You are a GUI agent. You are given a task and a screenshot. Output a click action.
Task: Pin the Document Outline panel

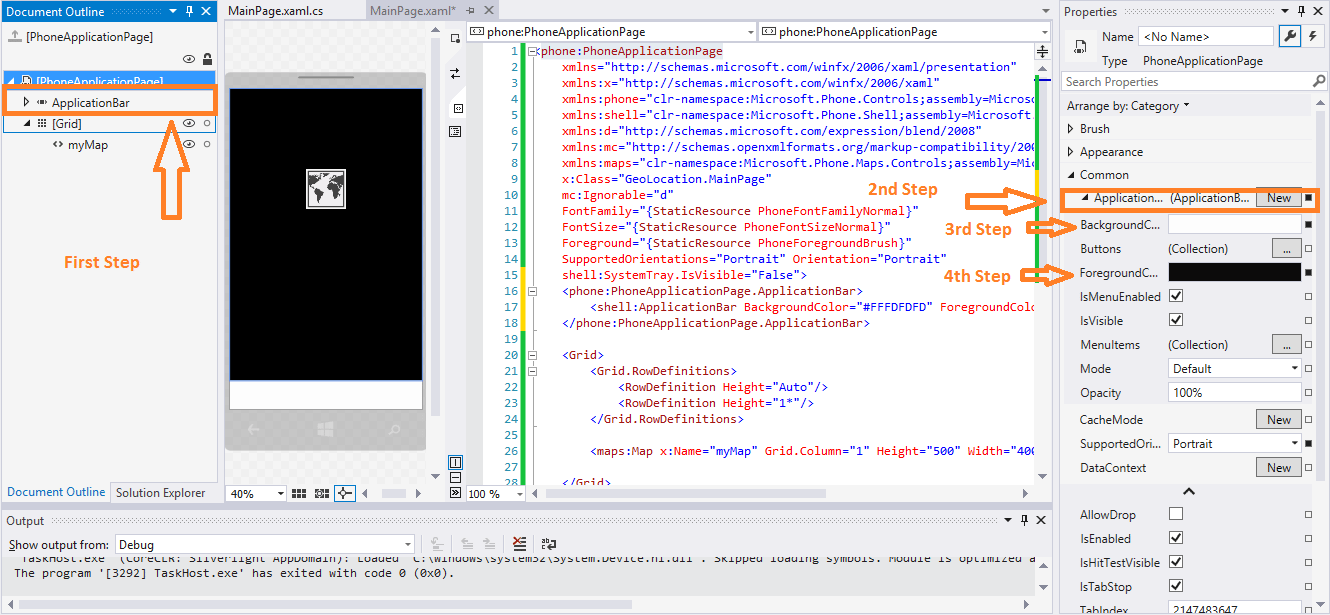(x=189, y=11)
